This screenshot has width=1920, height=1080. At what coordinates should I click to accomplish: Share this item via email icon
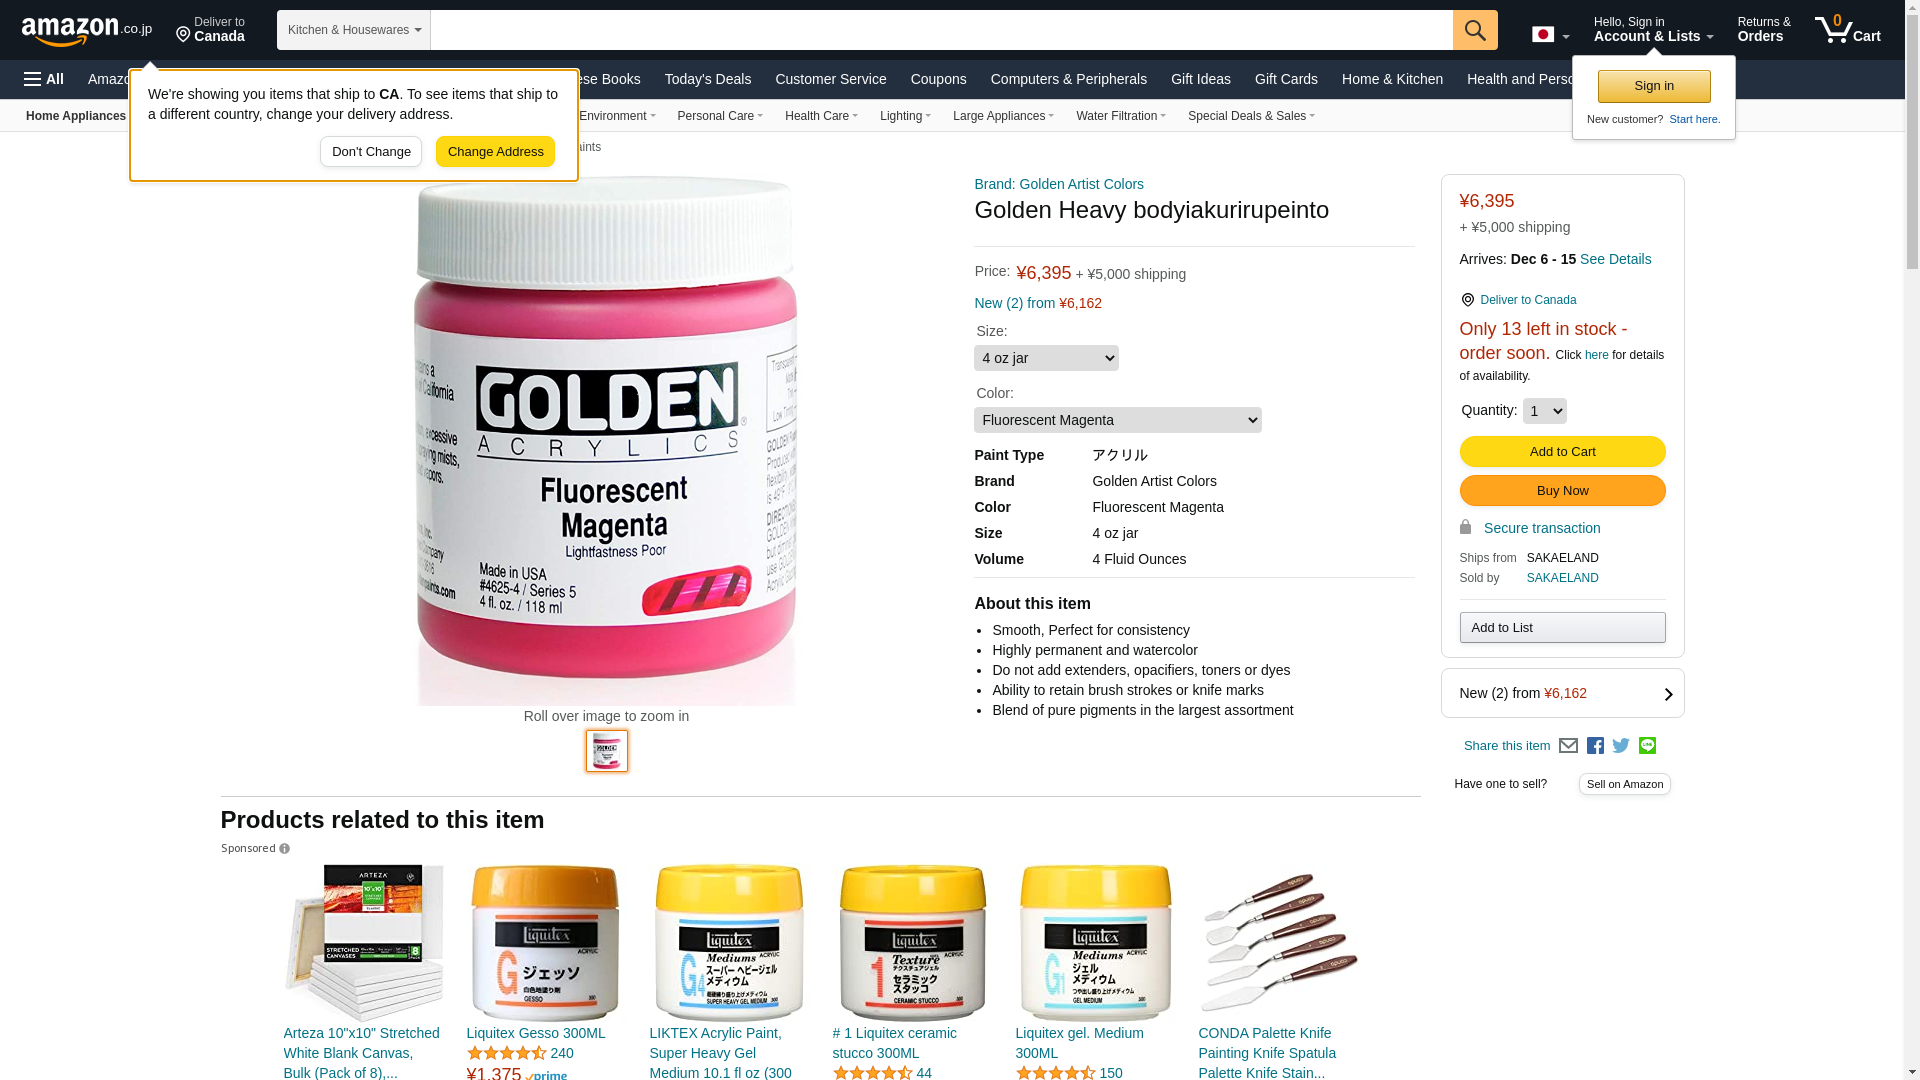[1568, 746]
